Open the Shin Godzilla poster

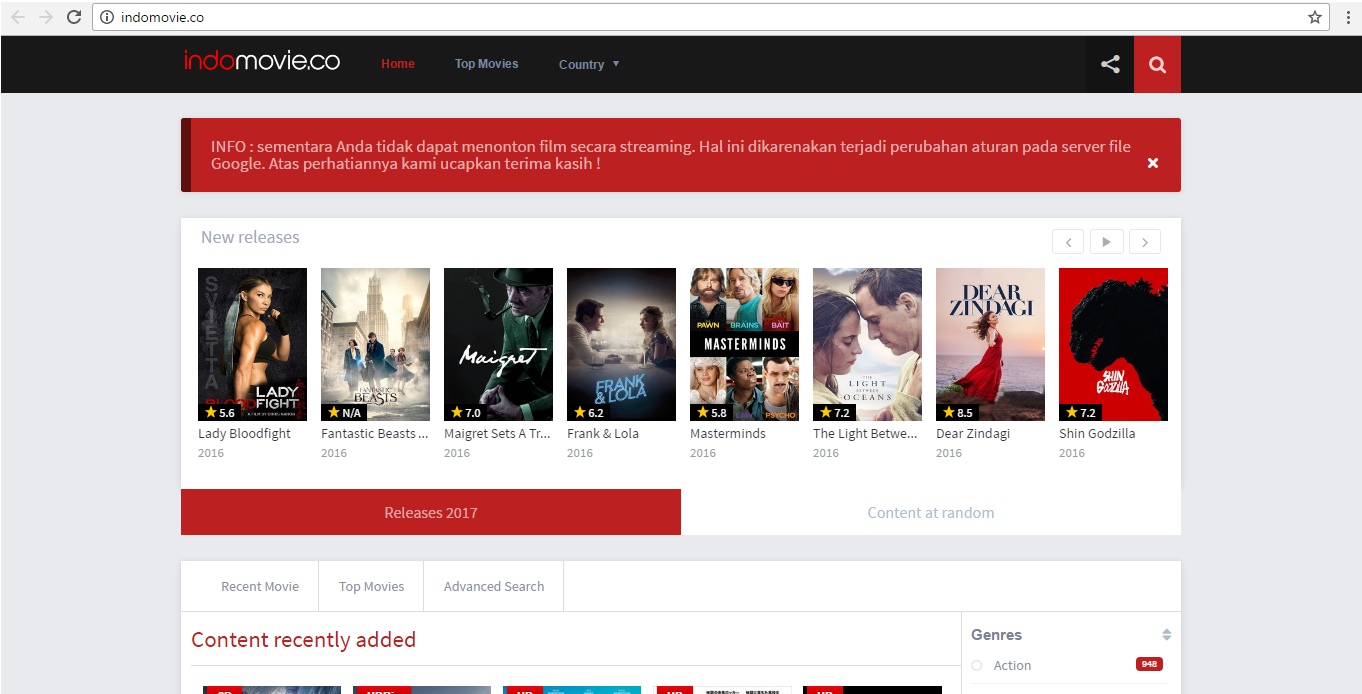pos(1113,344)
